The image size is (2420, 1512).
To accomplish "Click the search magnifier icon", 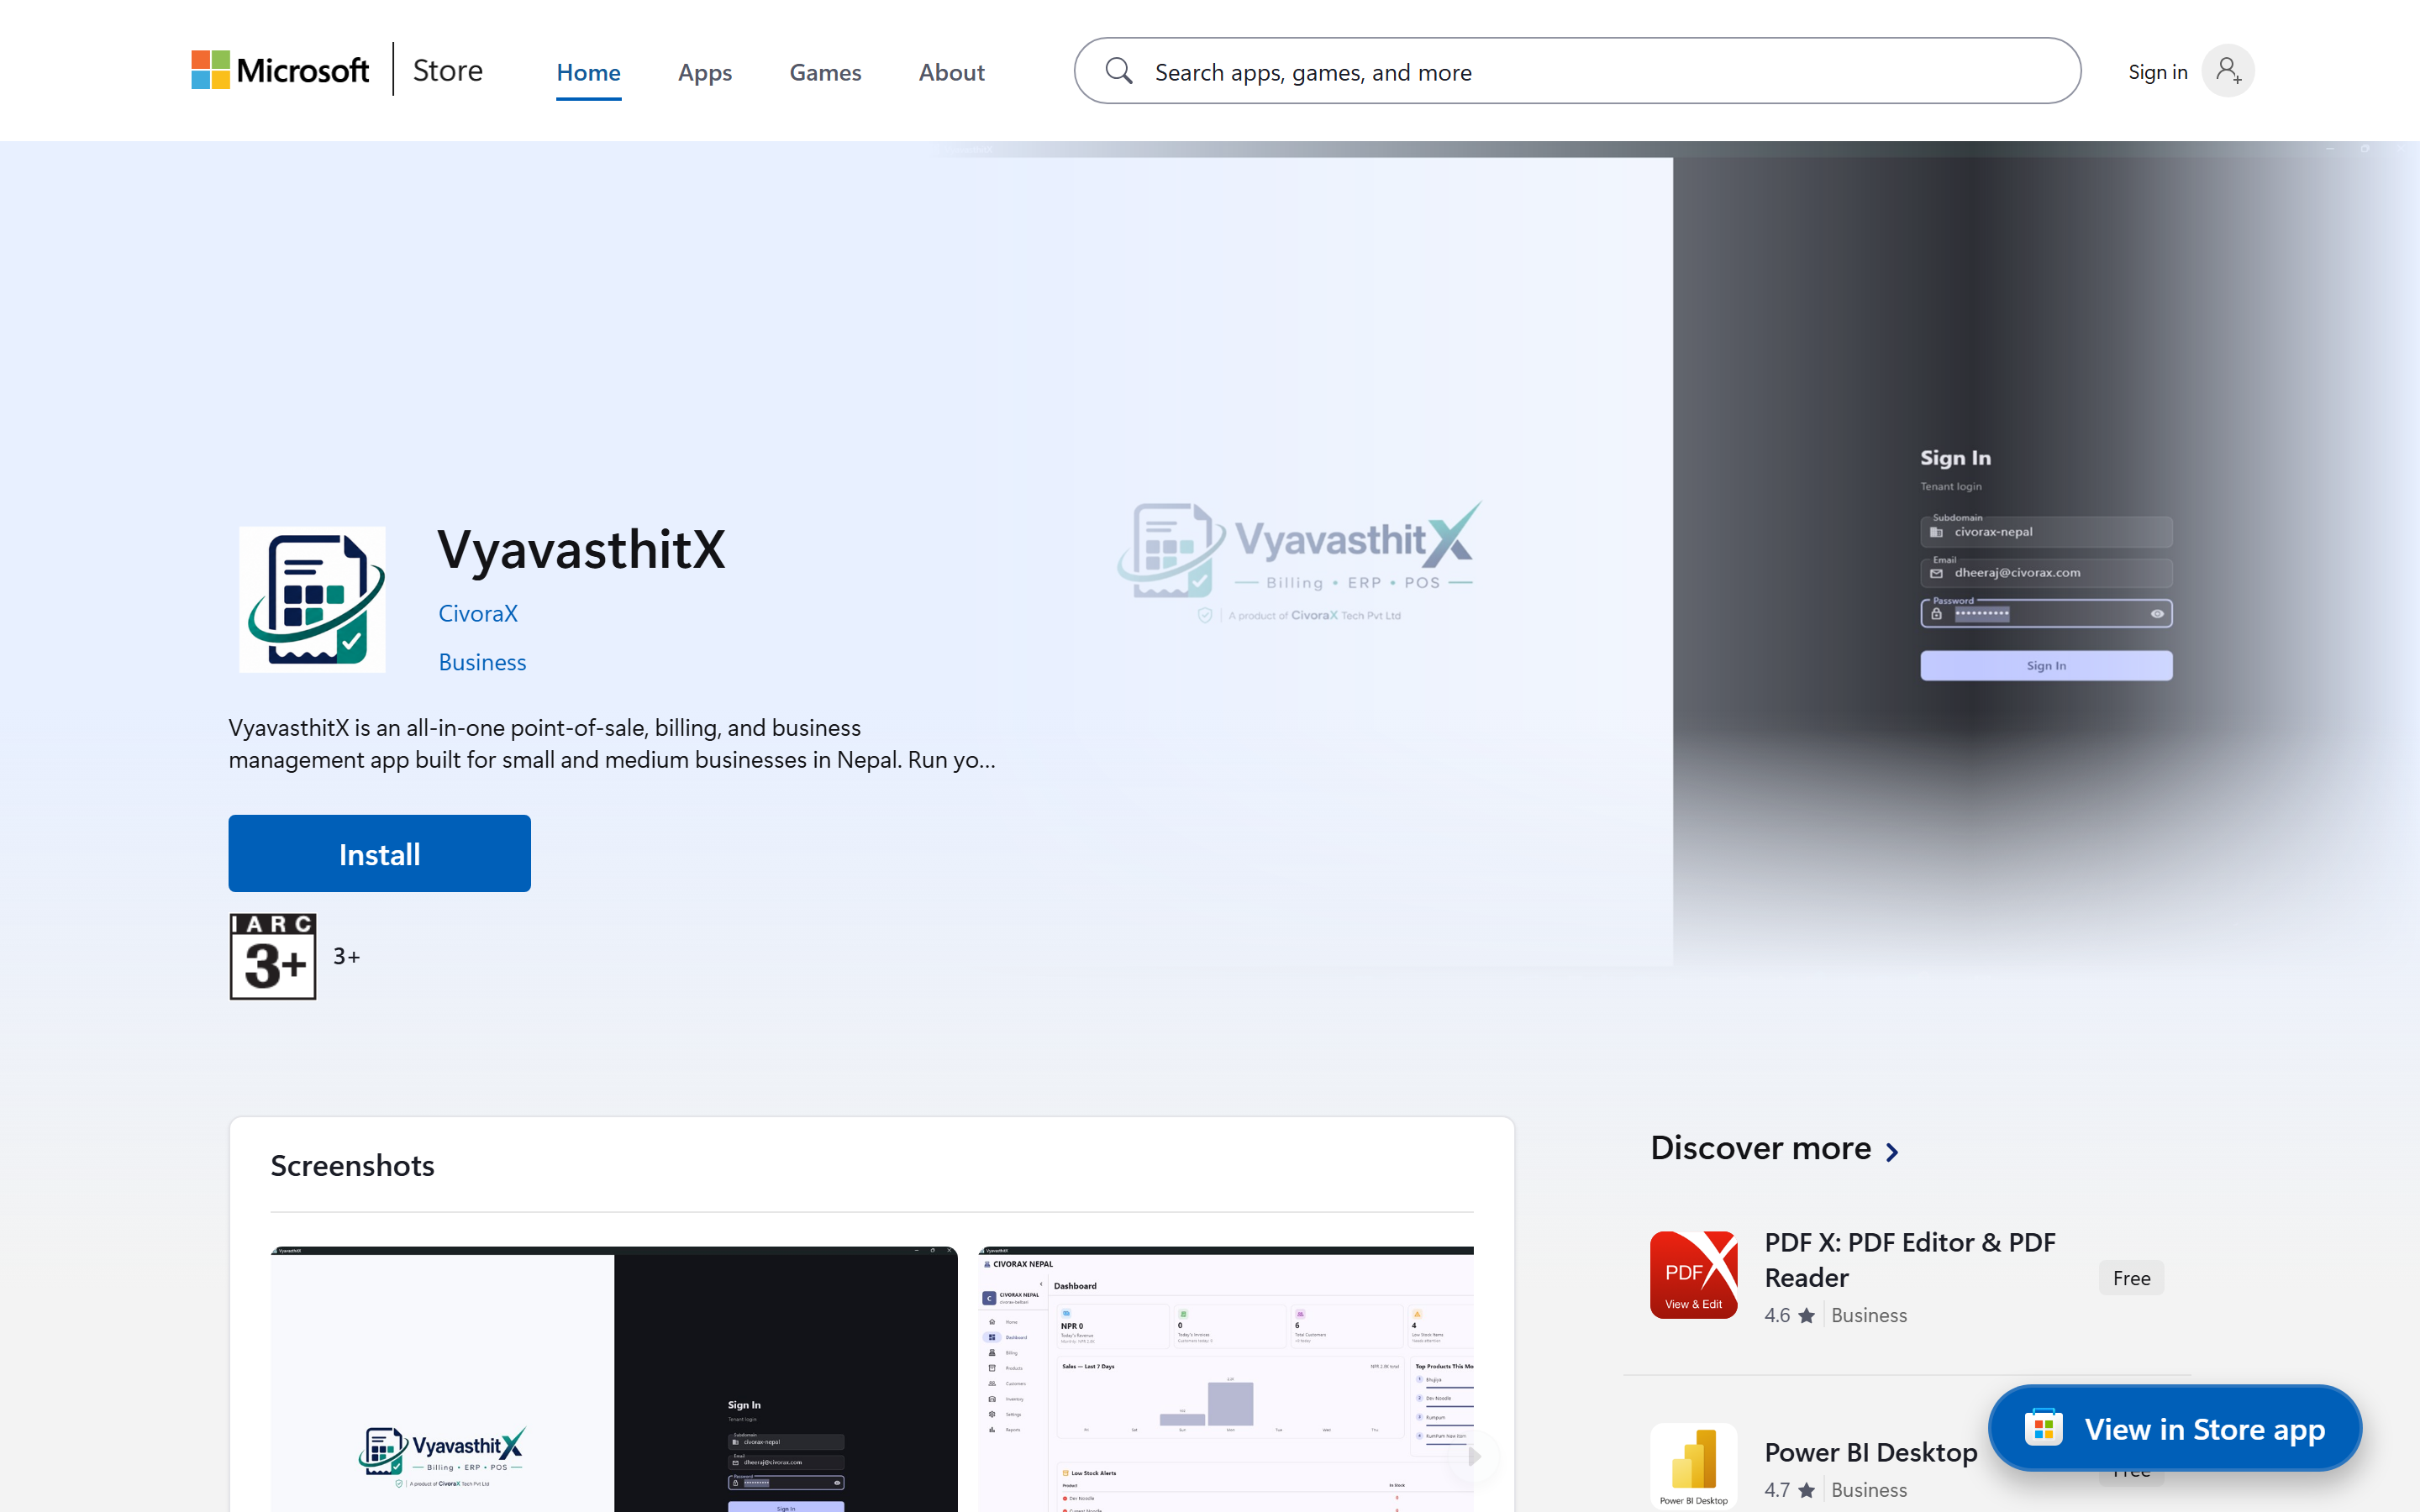I will click(1119, 71).
